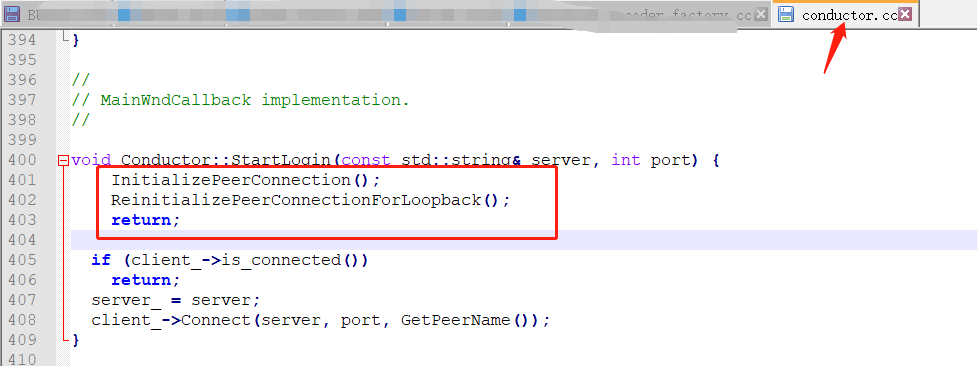Click the return keyword on line 403
The height and width of the screenshot is (366, 977).
coord(141,220)
